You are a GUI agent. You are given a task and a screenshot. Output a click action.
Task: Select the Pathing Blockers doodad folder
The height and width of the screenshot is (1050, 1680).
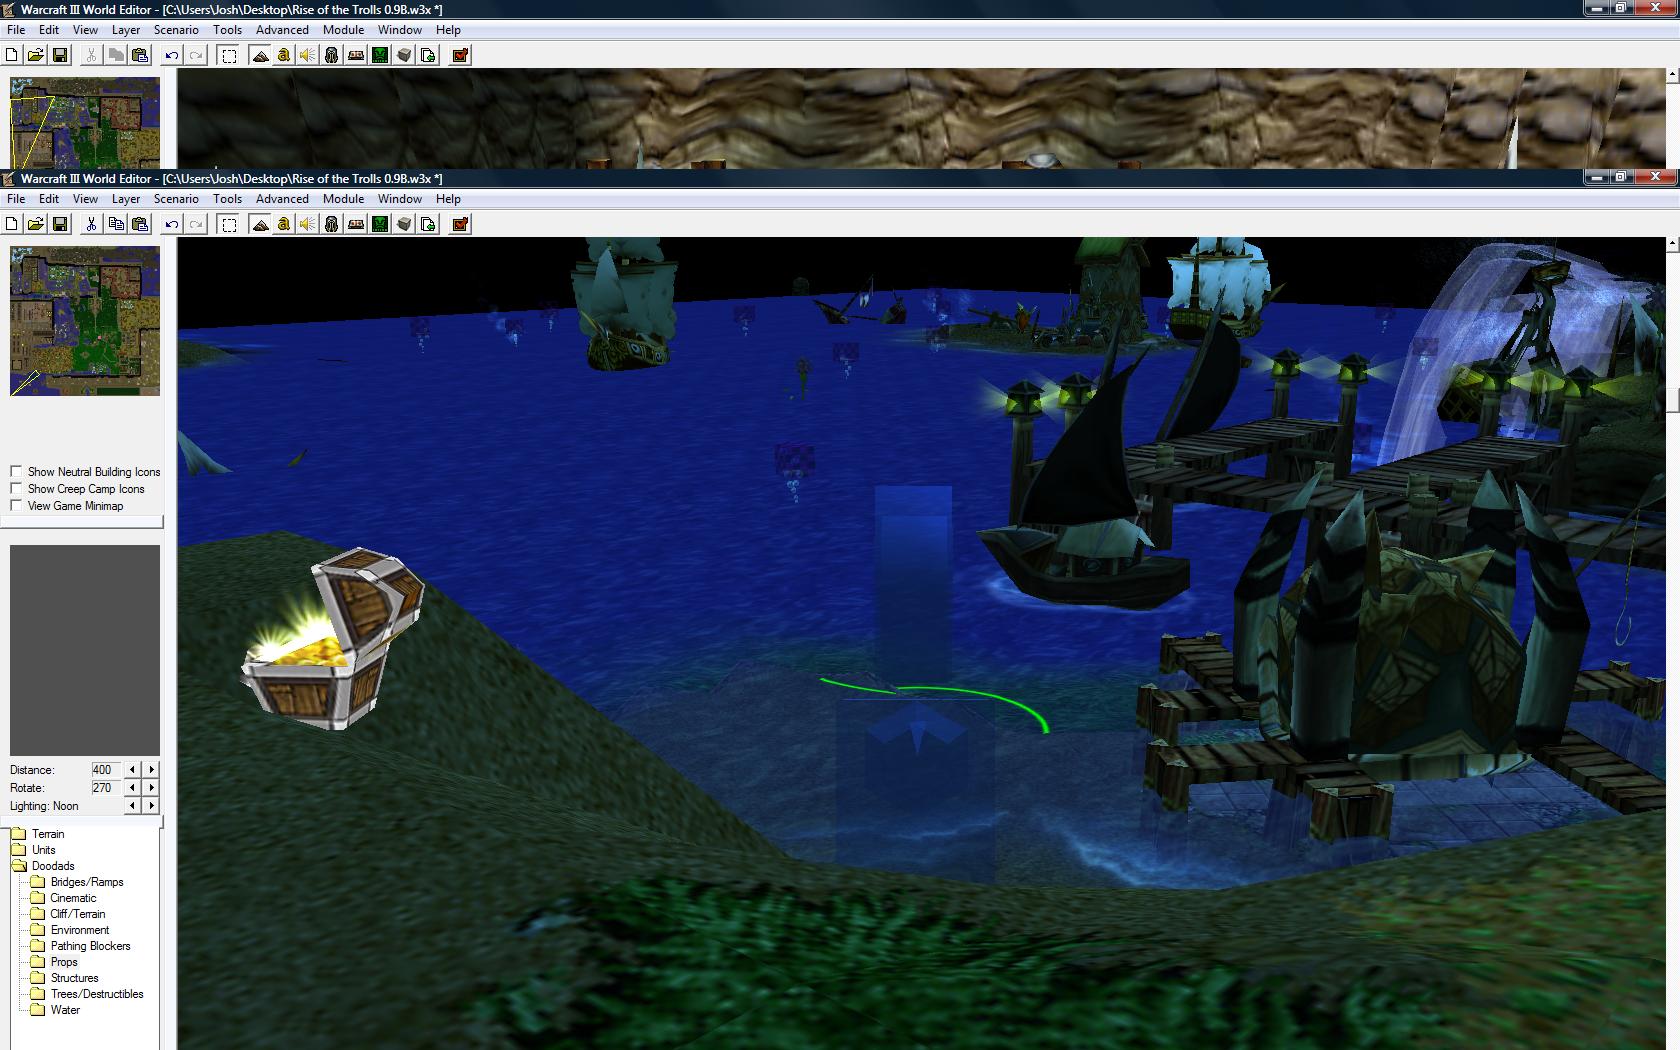pos(81,946)
